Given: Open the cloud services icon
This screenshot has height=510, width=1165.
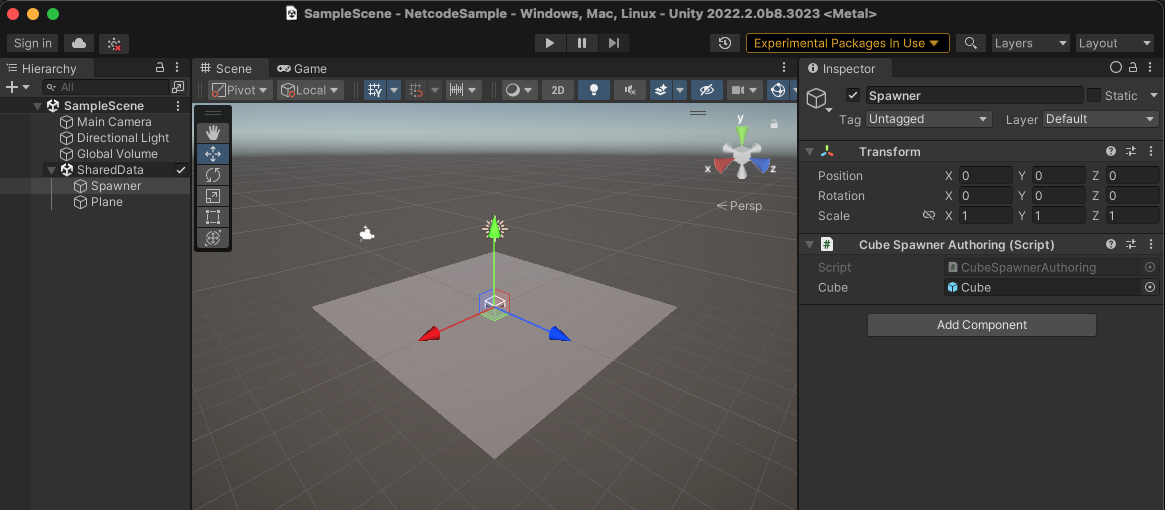Looking at the screenshot, I should tap(79, 43).
